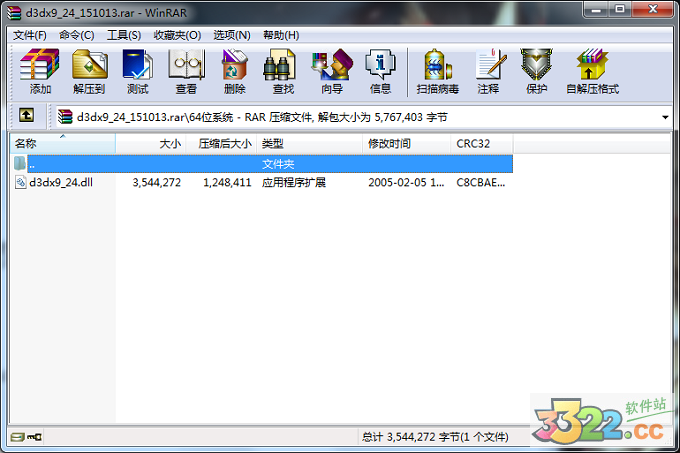Click the WinRAR title bar app icon
Image resolution: width=680 pixels, height=453 pixels.
(14, 13)
